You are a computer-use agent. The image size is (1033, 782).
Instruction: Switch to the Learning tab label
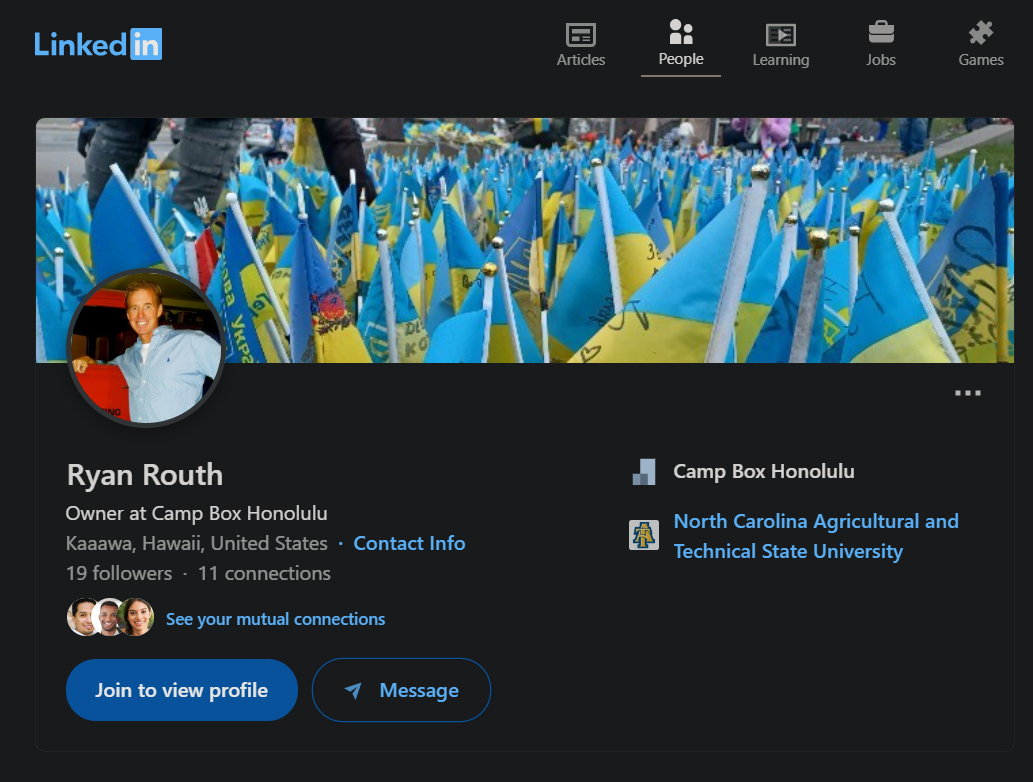(x=781, y=60)
